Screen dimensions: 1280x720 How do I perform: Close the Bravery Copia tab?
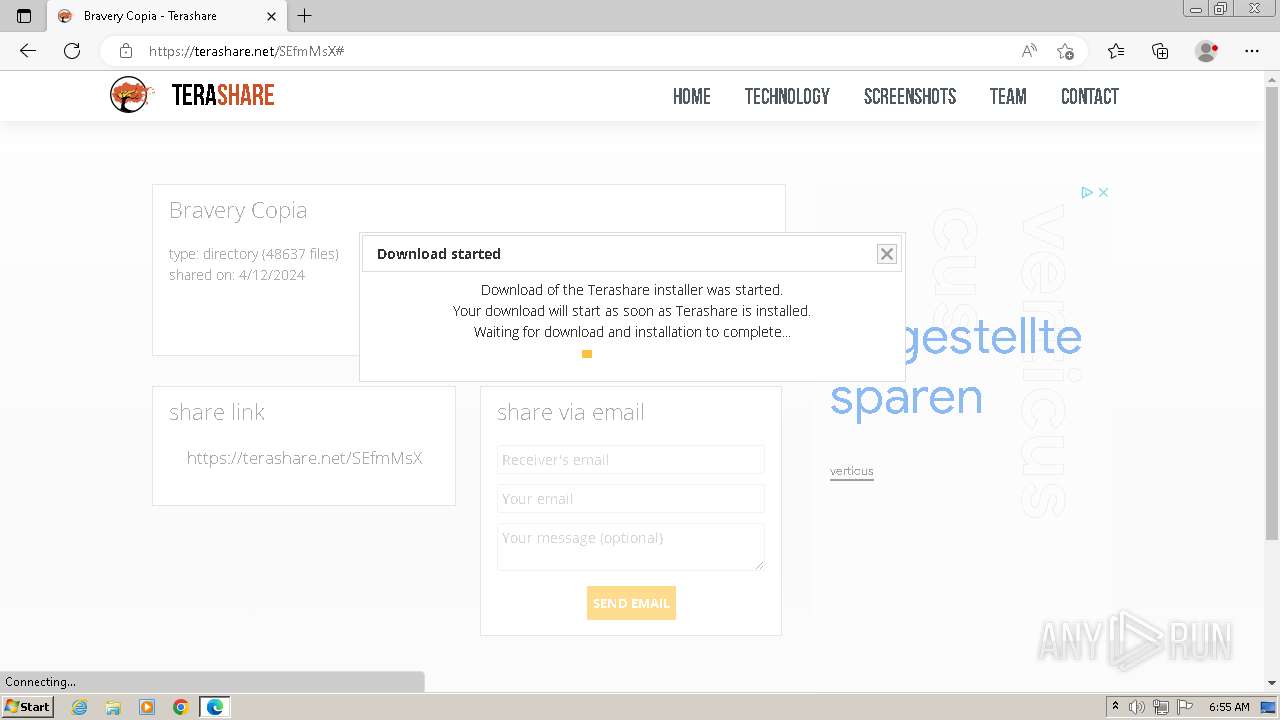coord(271,16)
